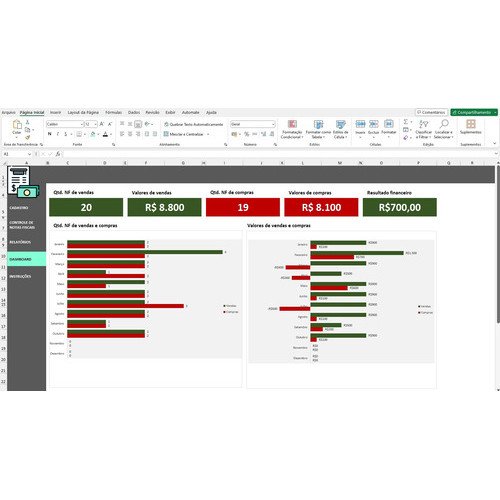Click the Increase Indent icon

[x=155, y=134]
